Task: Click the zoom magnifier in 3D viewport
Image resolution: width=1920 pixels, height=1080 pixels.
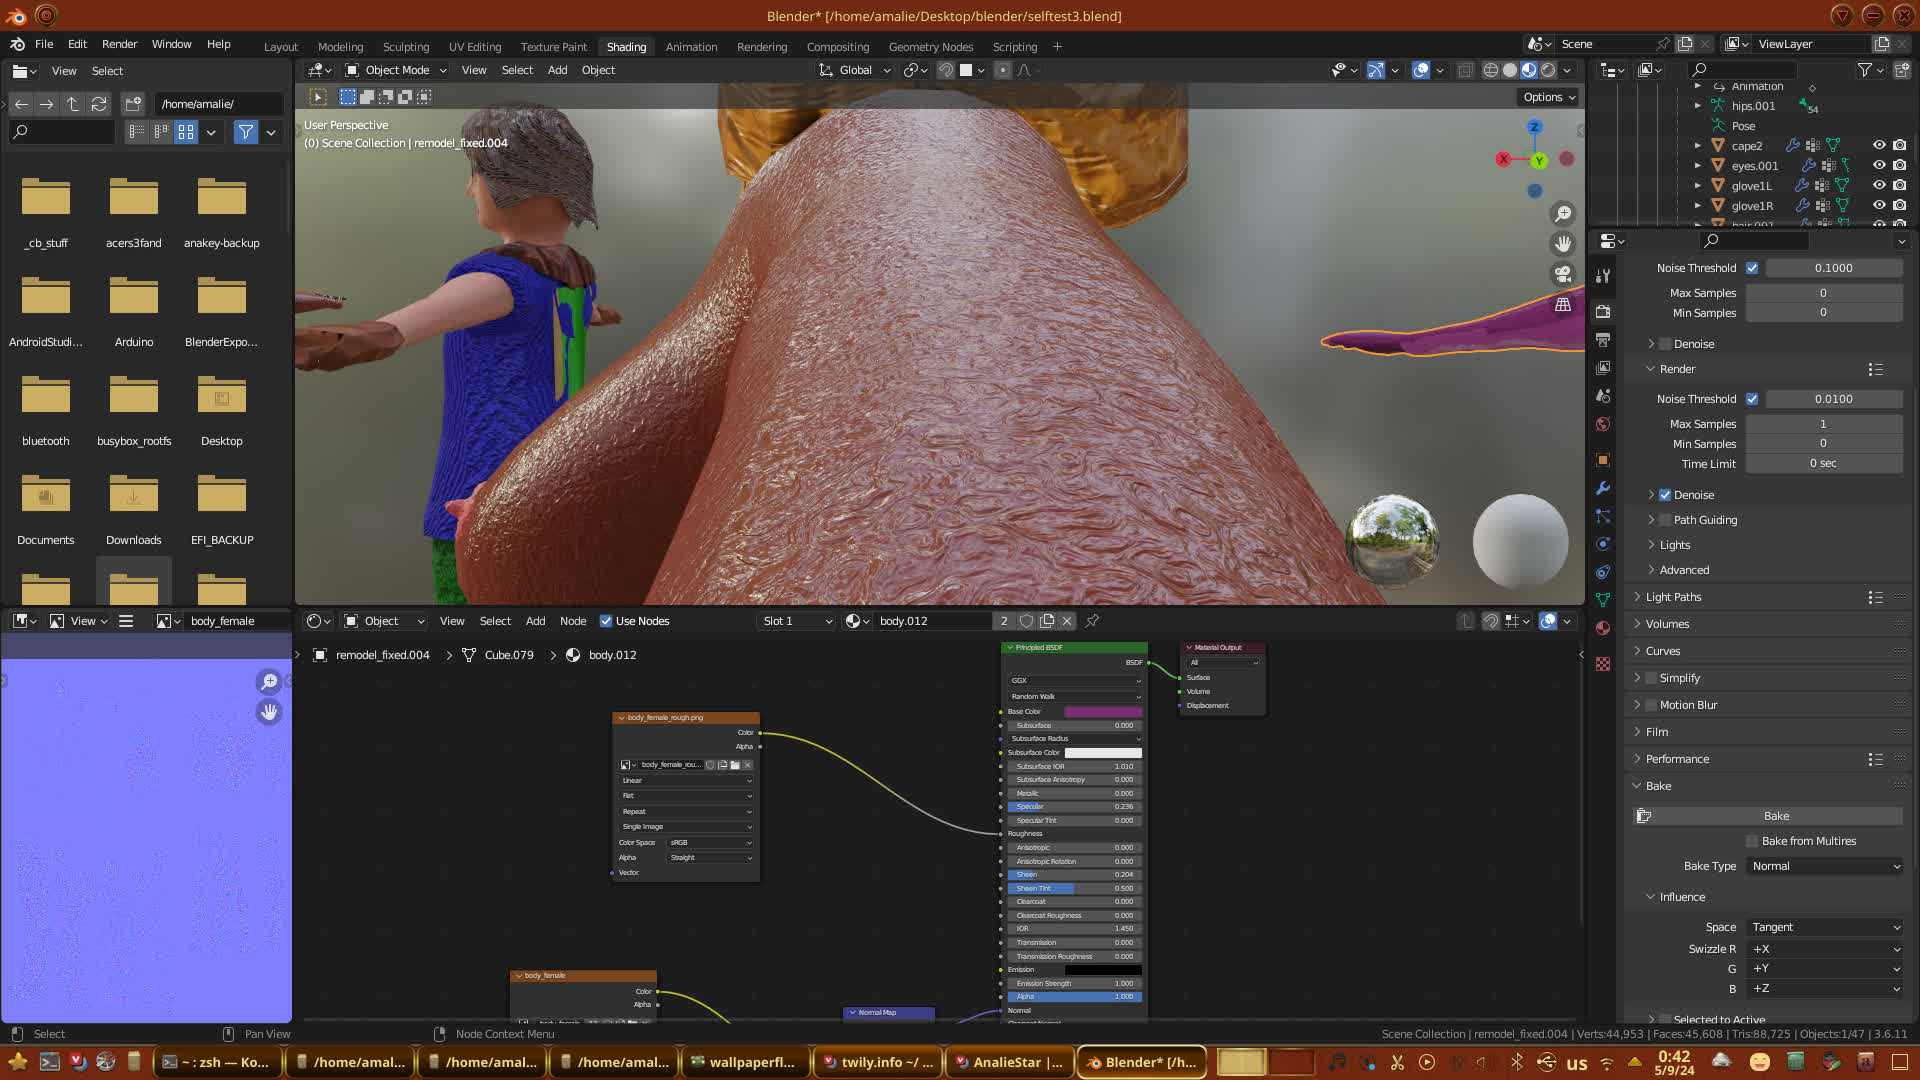Action: click(1562, 214)
